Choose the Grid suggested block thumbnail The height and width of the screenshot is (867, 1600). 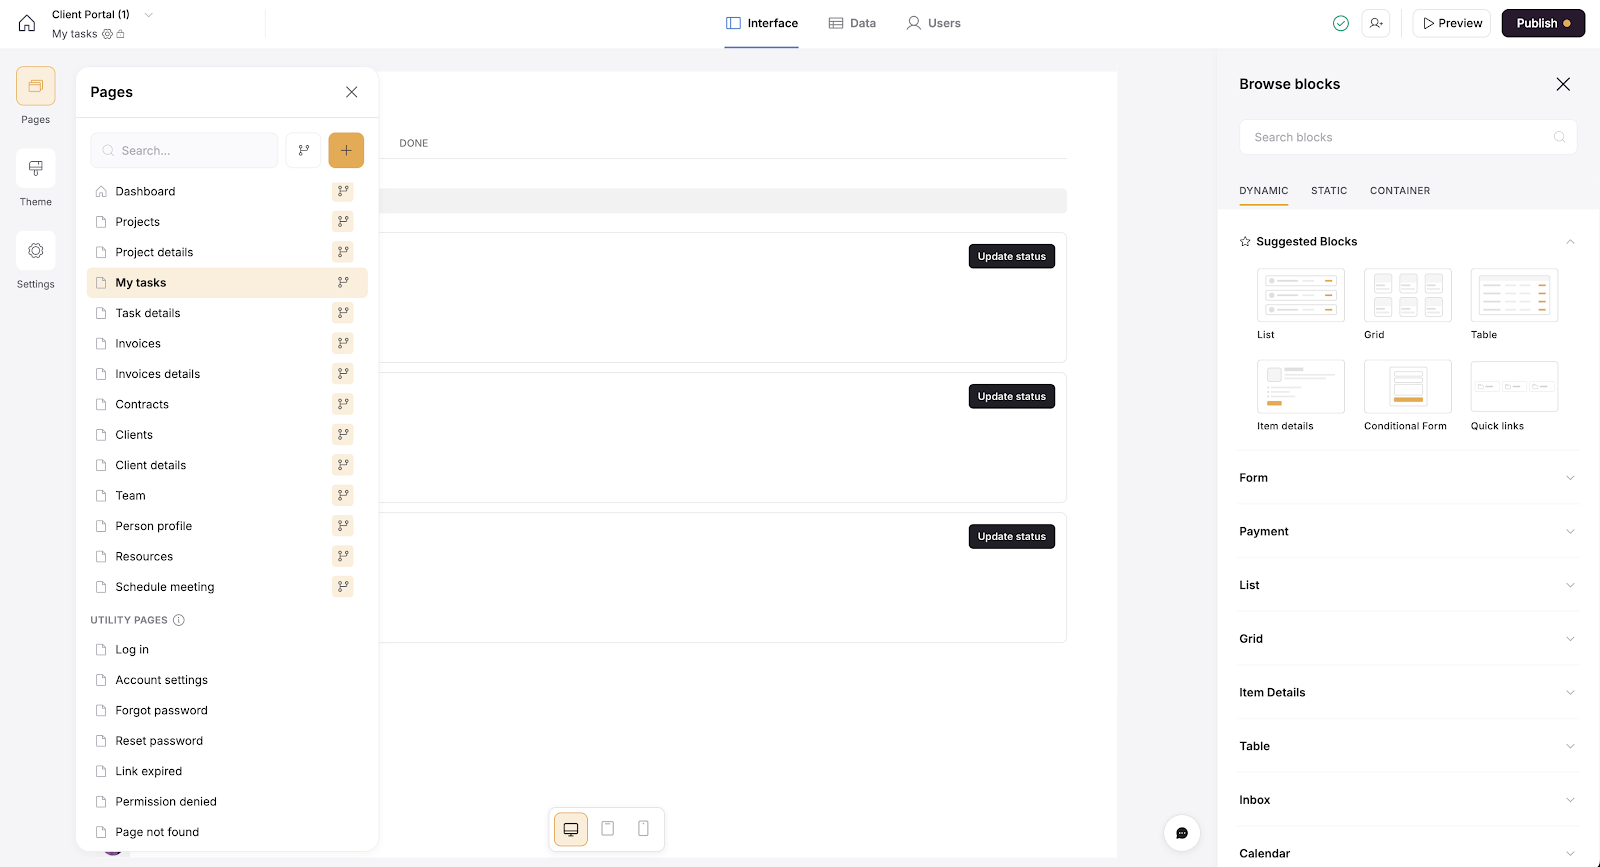pyautogui.click(x=1408, y=295)
